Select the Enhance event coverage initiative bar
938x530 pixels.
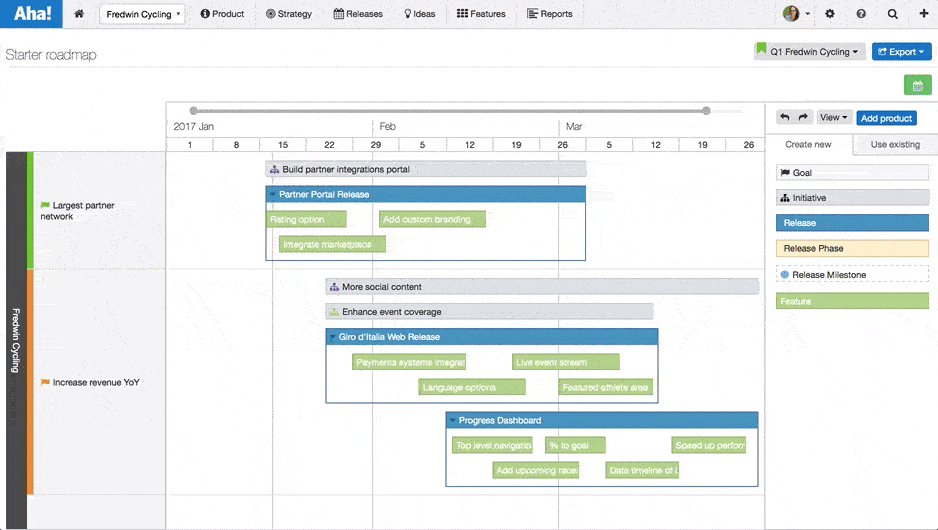489,312
